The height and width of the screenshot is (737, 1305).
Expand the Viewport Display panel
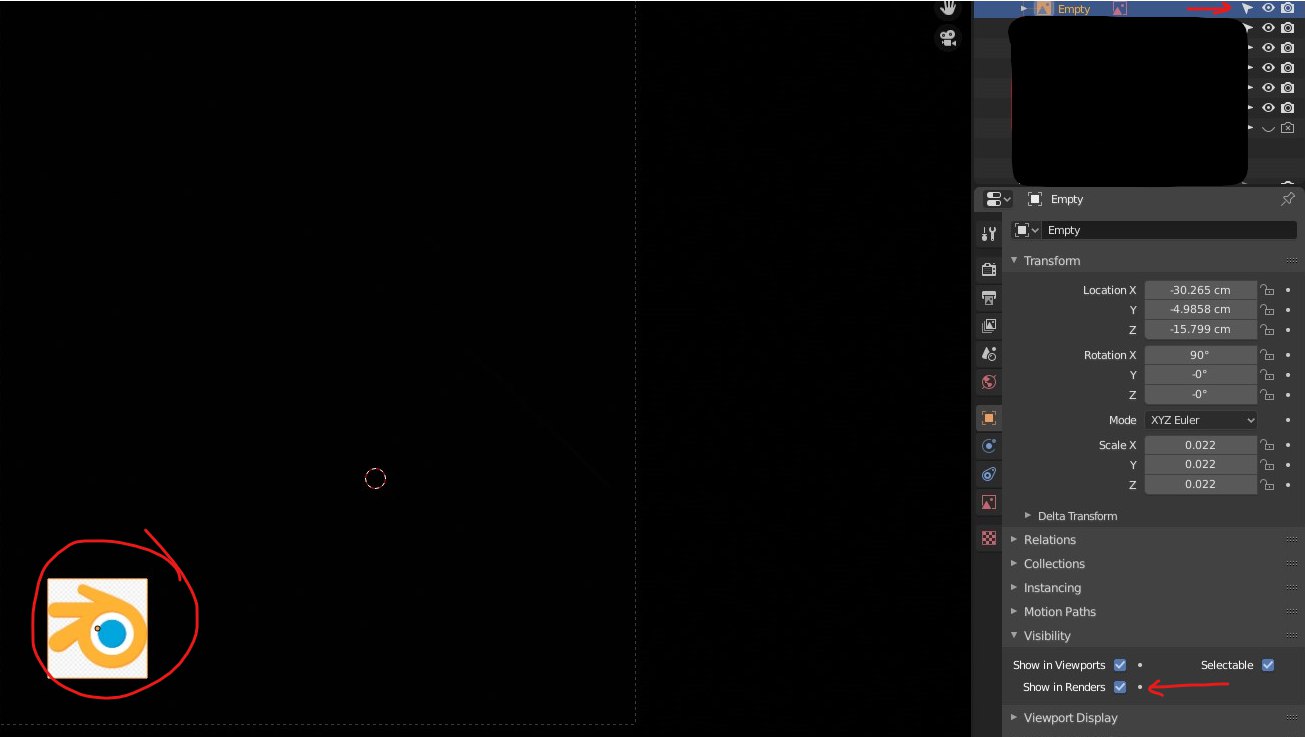point(1014,718)
